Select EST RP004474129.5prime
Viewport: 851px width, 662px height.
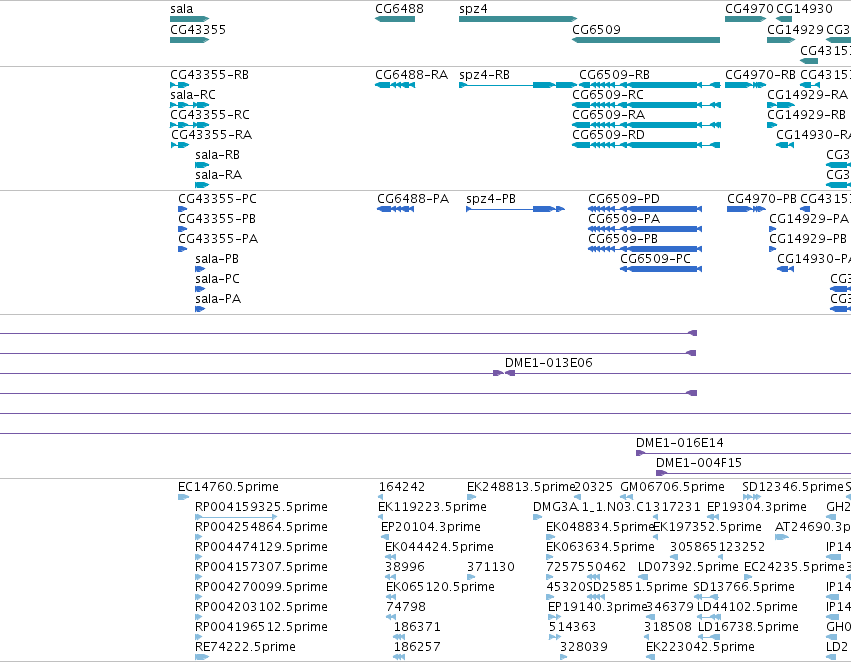coord(199,557)
